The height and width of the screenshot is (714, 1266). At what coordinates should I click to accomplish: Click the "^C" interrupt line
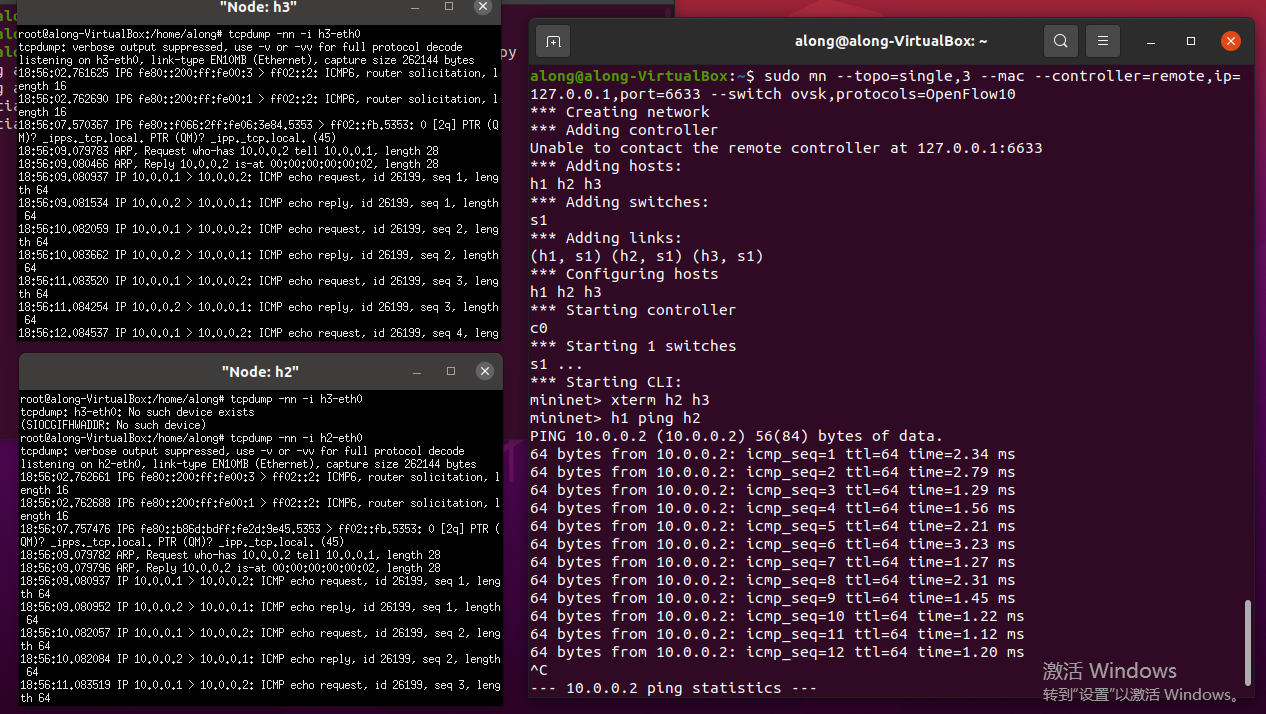pyautogui.click(x=539, y=670)
